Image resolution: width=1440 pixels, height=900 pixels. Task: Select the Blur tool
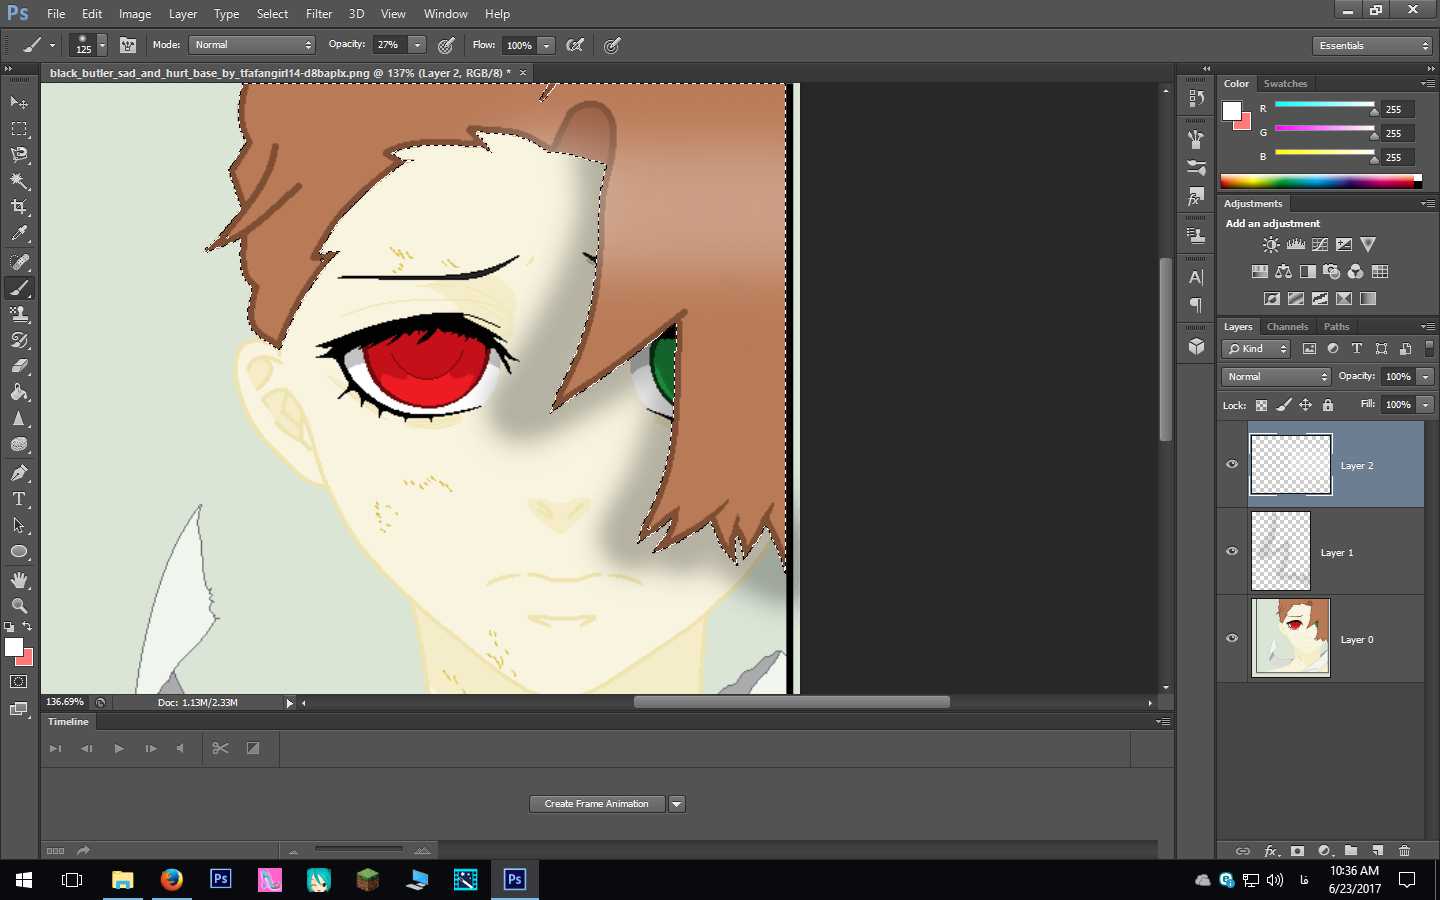point(19,419)
